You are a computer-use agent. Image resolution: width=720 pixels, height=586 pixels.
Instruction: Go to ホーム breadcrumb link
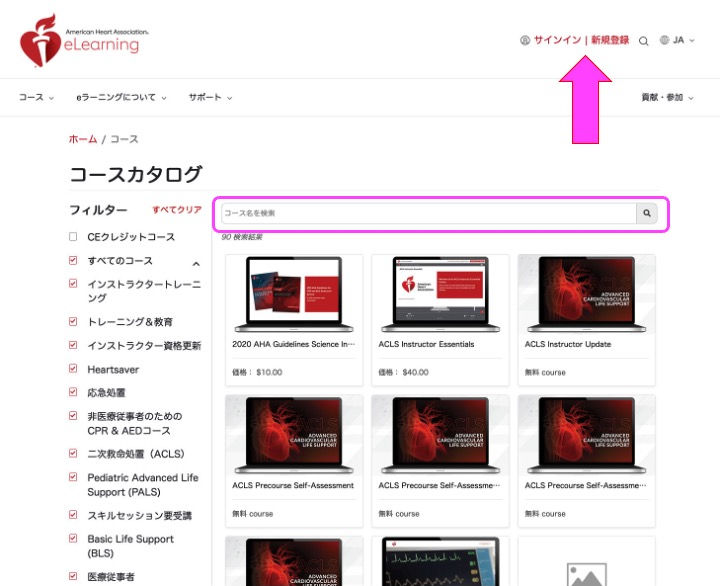[83, 139]
